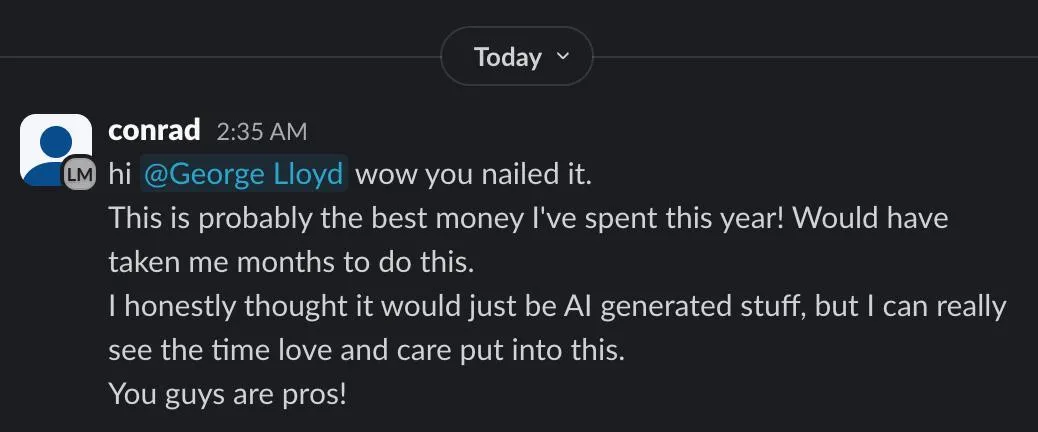Click line starting 'This is probably the best'

[x=527, y=218]
